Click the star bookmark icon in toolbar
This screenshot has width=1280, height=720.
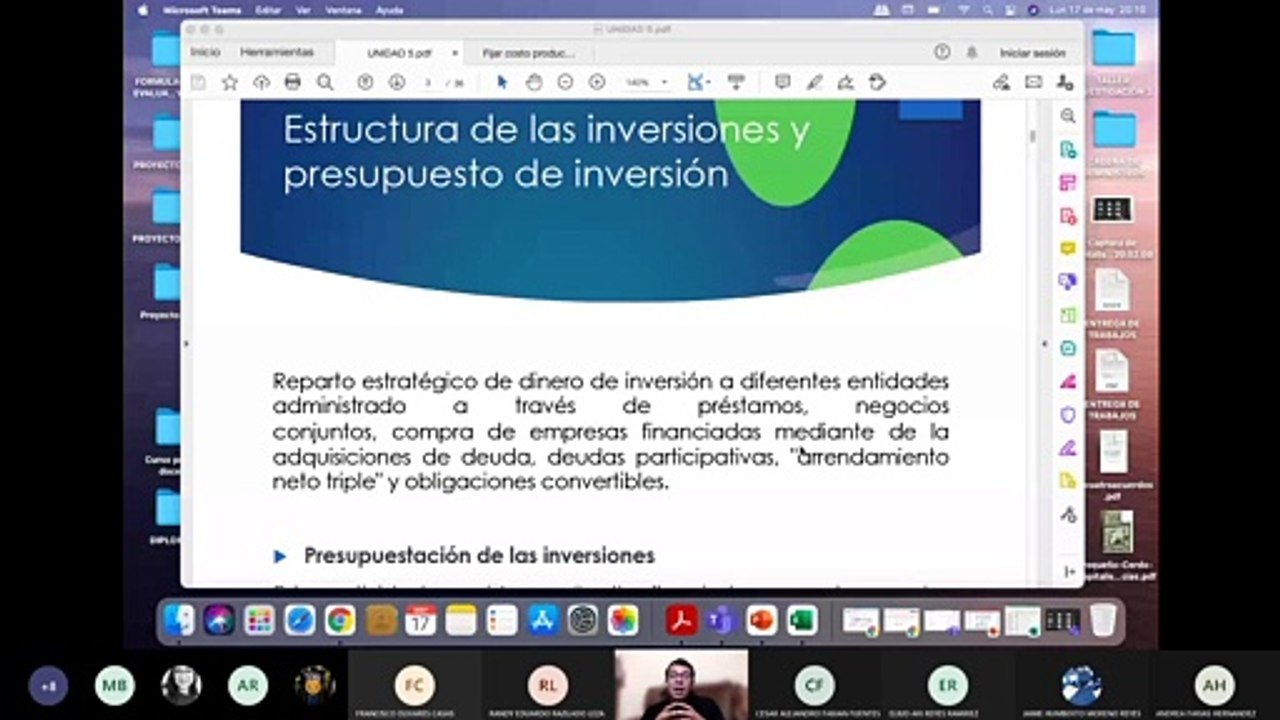tap(230, 82)
